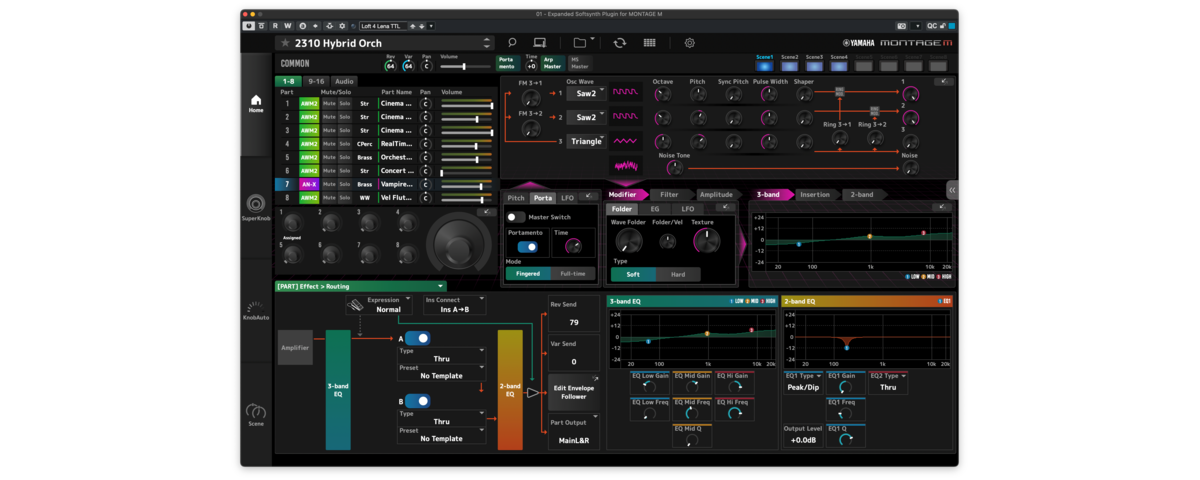Open the KnobAuto sidebar page
The width and height of the screenshot is (1200, 480).
click(x=256, y=311)
